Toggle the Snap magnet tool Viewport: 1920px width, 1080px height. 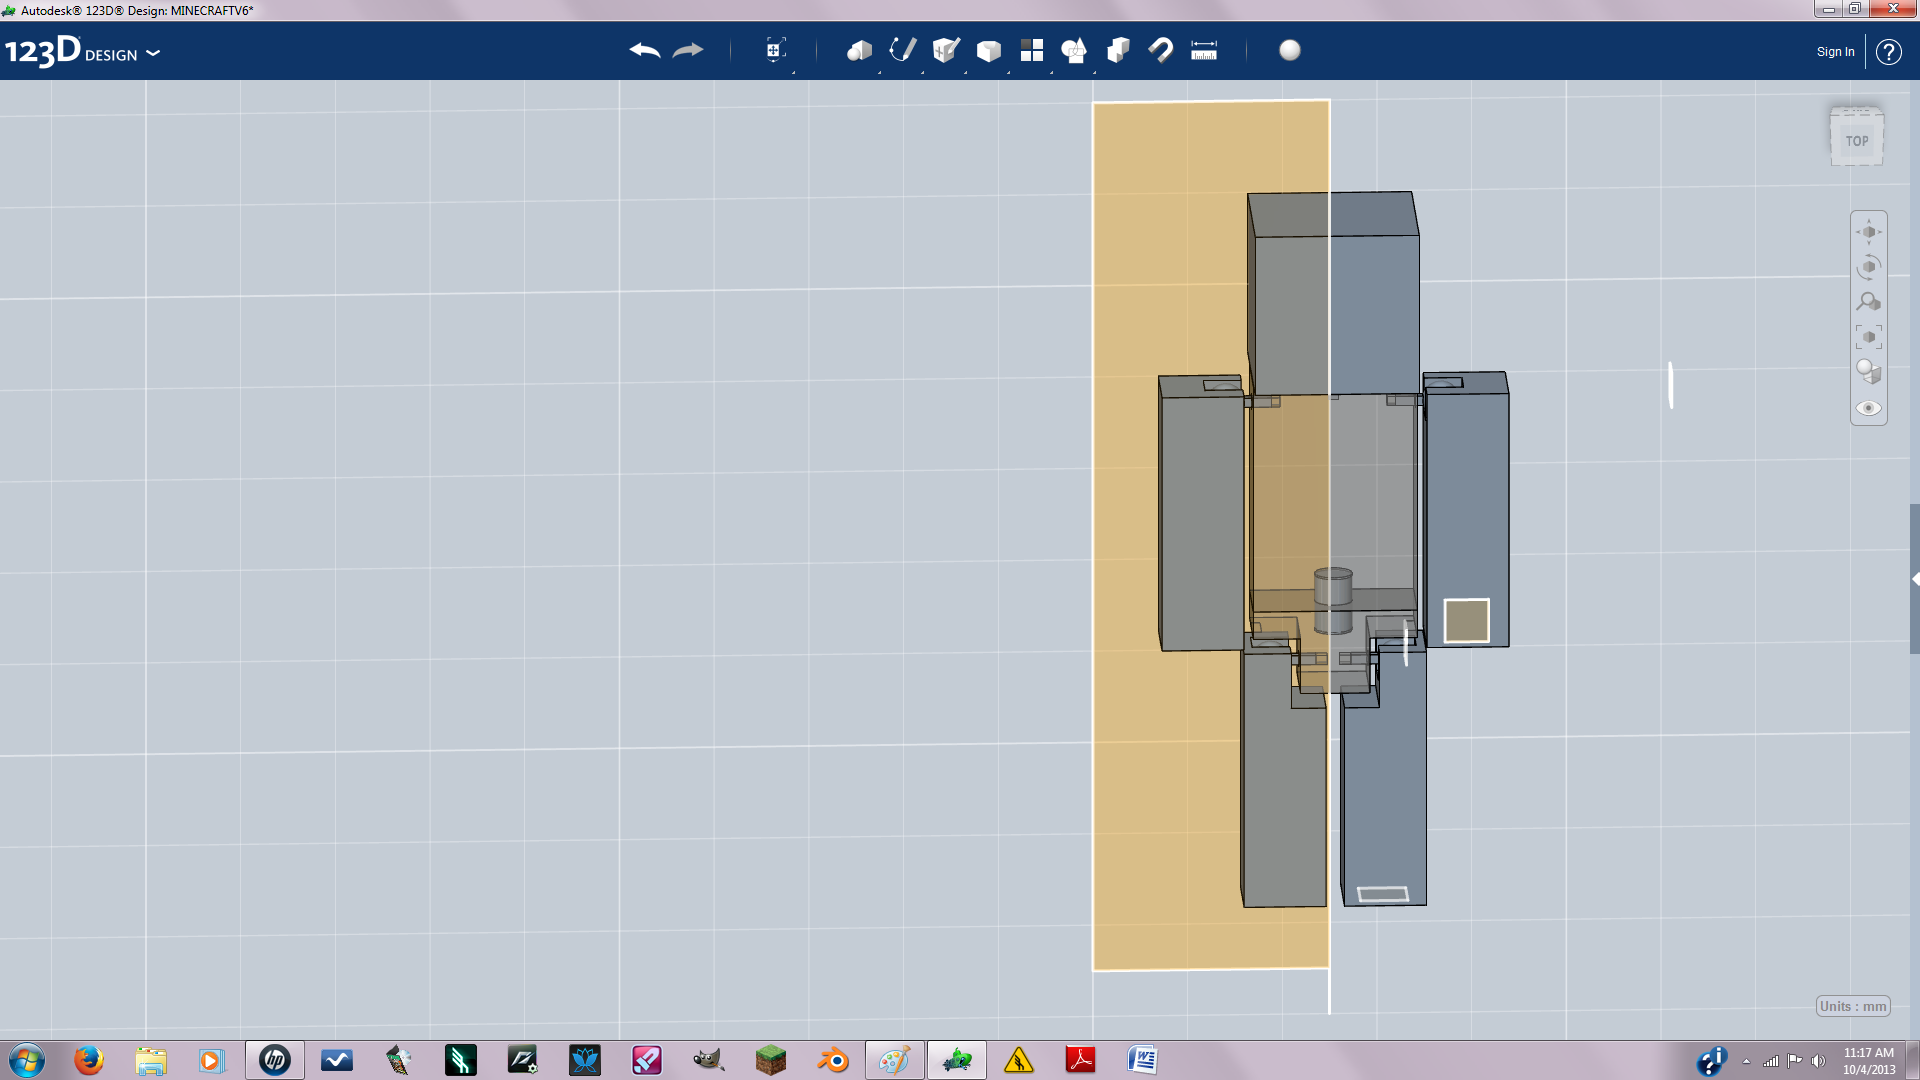click(x=1161, y=50)
